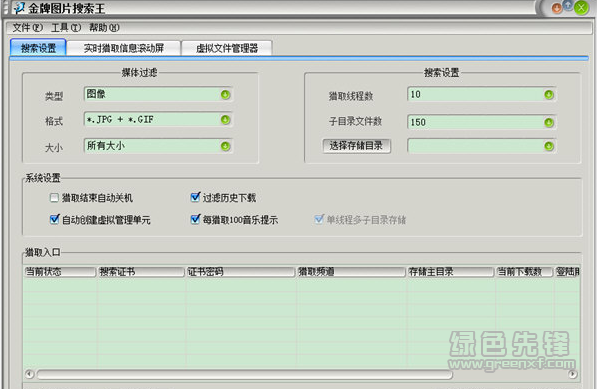Screen dimensions: 597x389
Task: Click the 类型 field showing 图像
Action: click(158, 94)
